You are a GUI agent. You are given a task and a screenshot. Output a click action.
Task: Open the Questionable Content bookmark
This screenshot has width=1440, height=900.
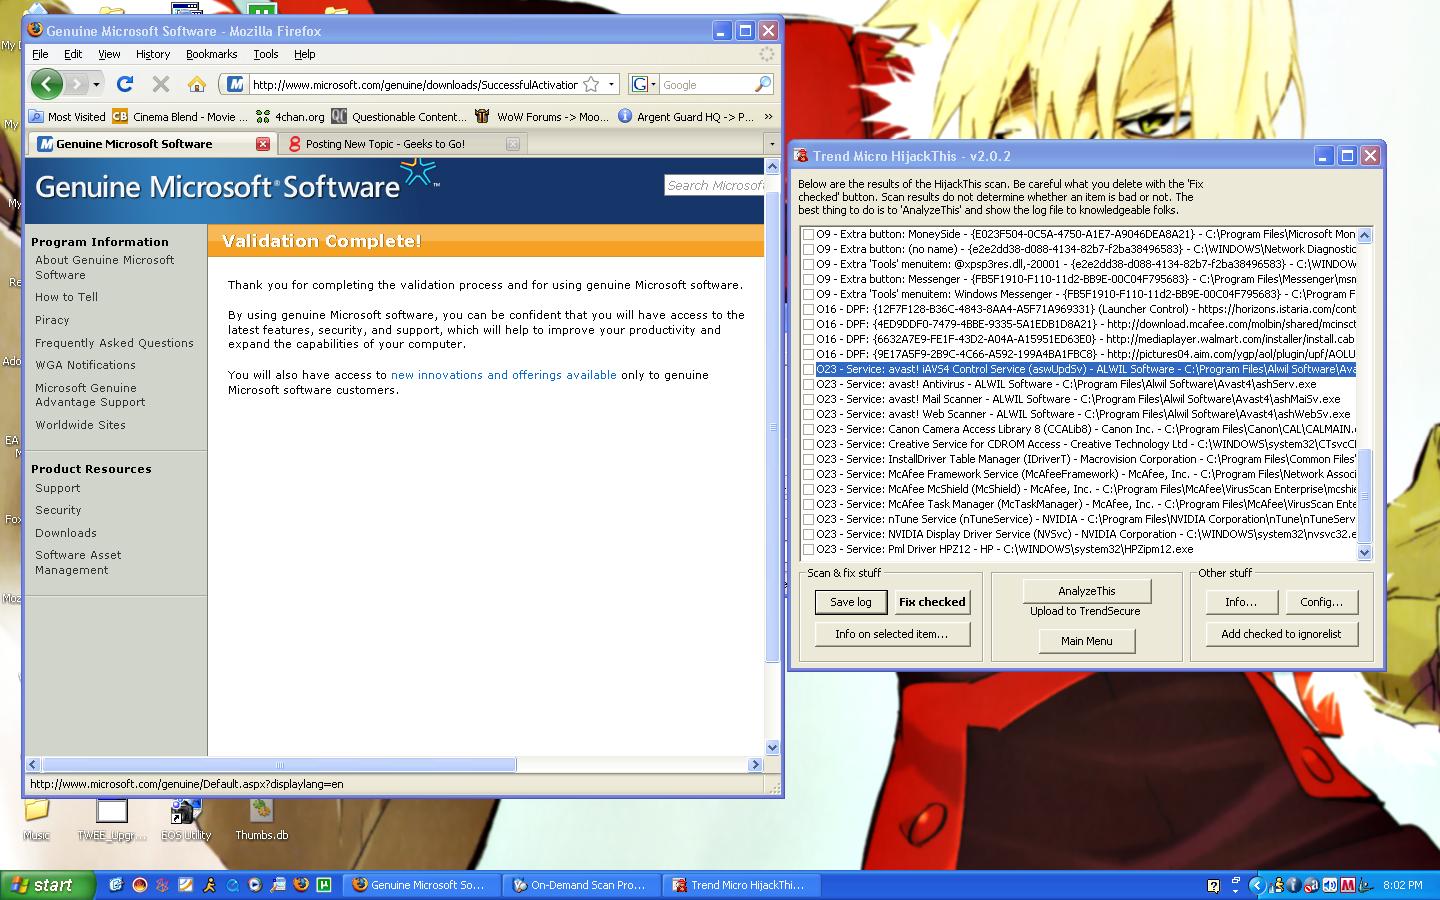click(x=399, y=116)
